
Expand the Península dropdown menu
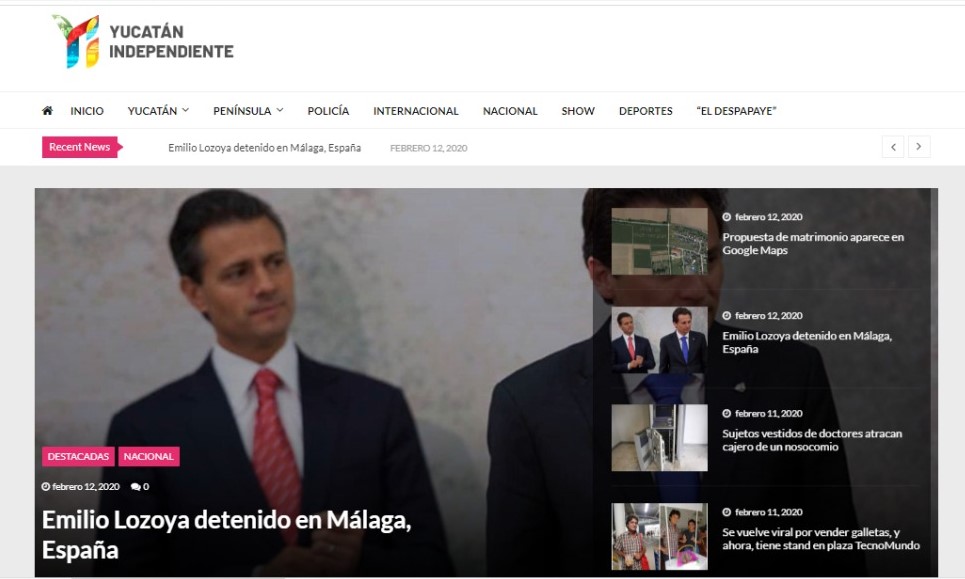pos(248,111)
